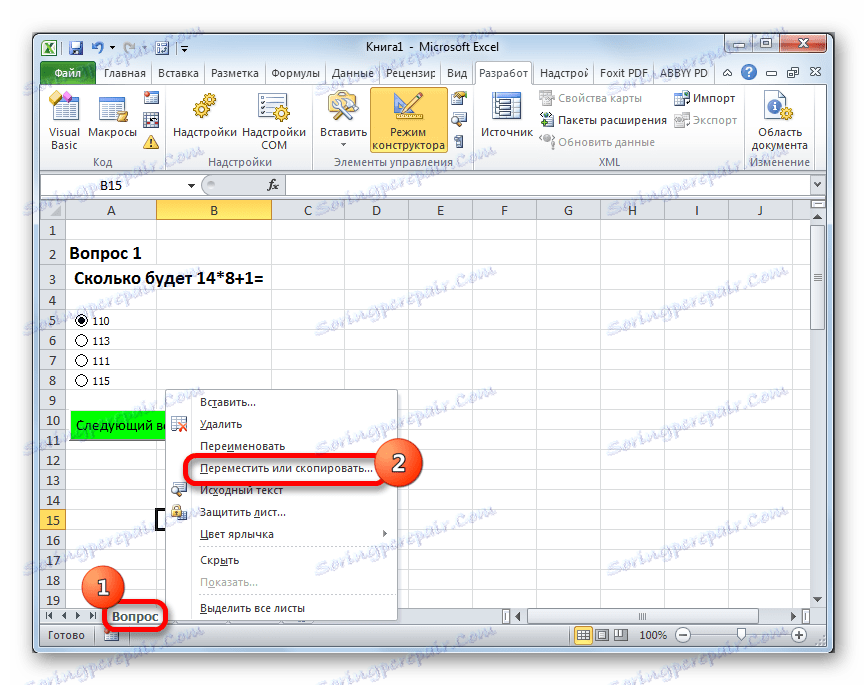Choose Переместить или скопировать...
The width and height of the screenshot is (867, 685).
point(282,468)
